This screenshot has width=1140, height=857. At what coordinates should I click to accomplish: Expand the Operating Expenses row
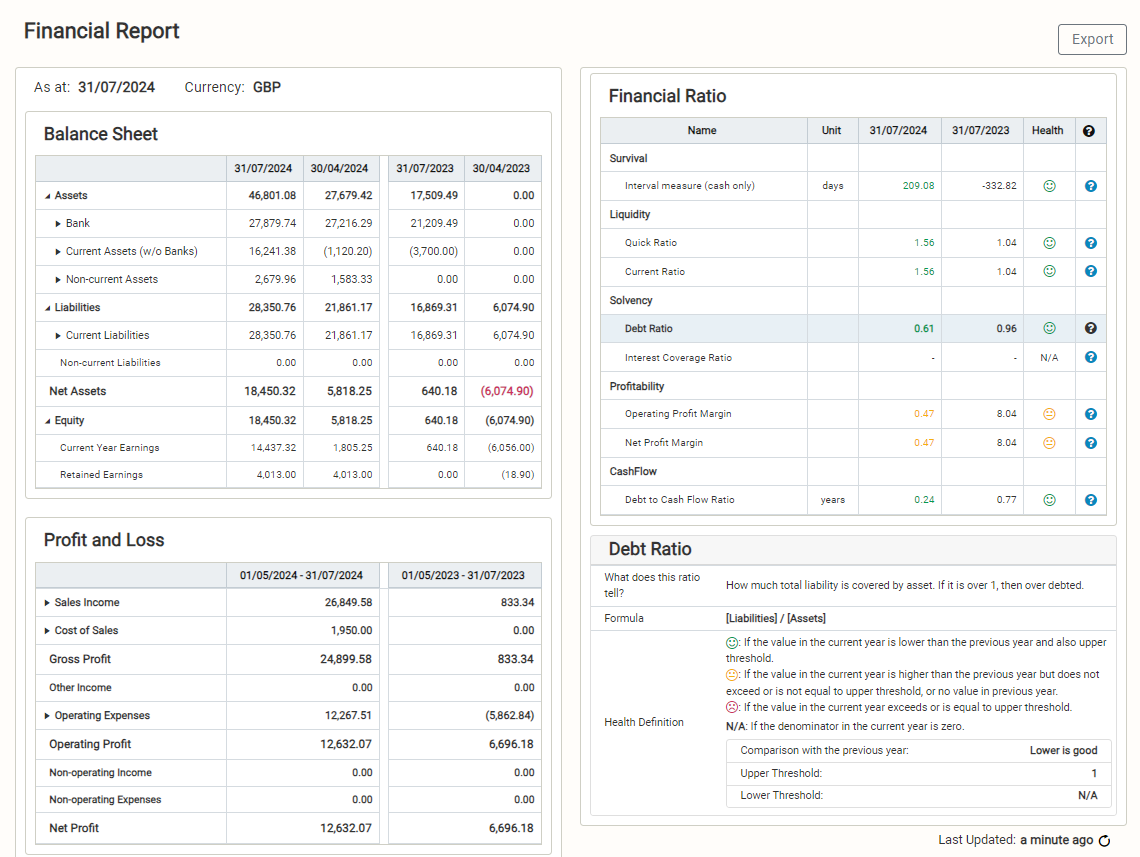[47, 716]
